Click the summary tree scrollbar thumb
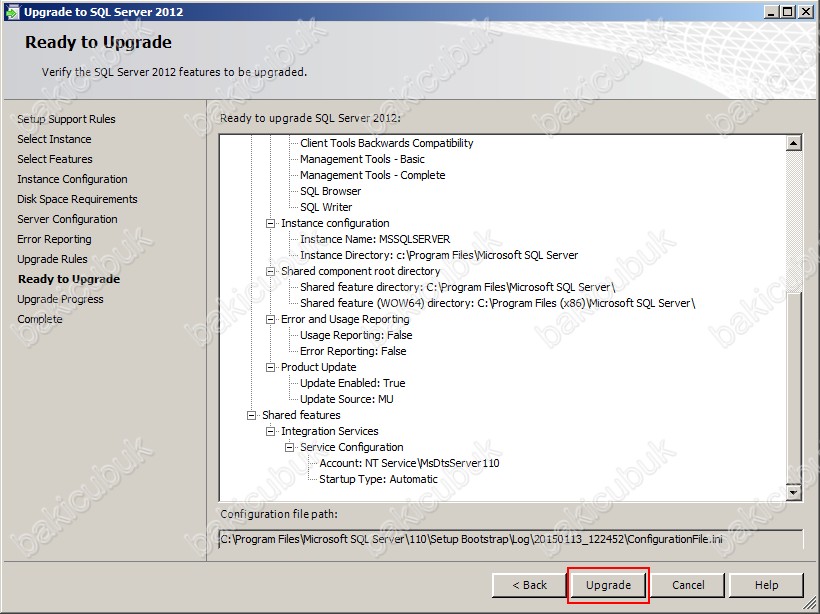Viewport: 820px width, 614px height. pos(794,388)
